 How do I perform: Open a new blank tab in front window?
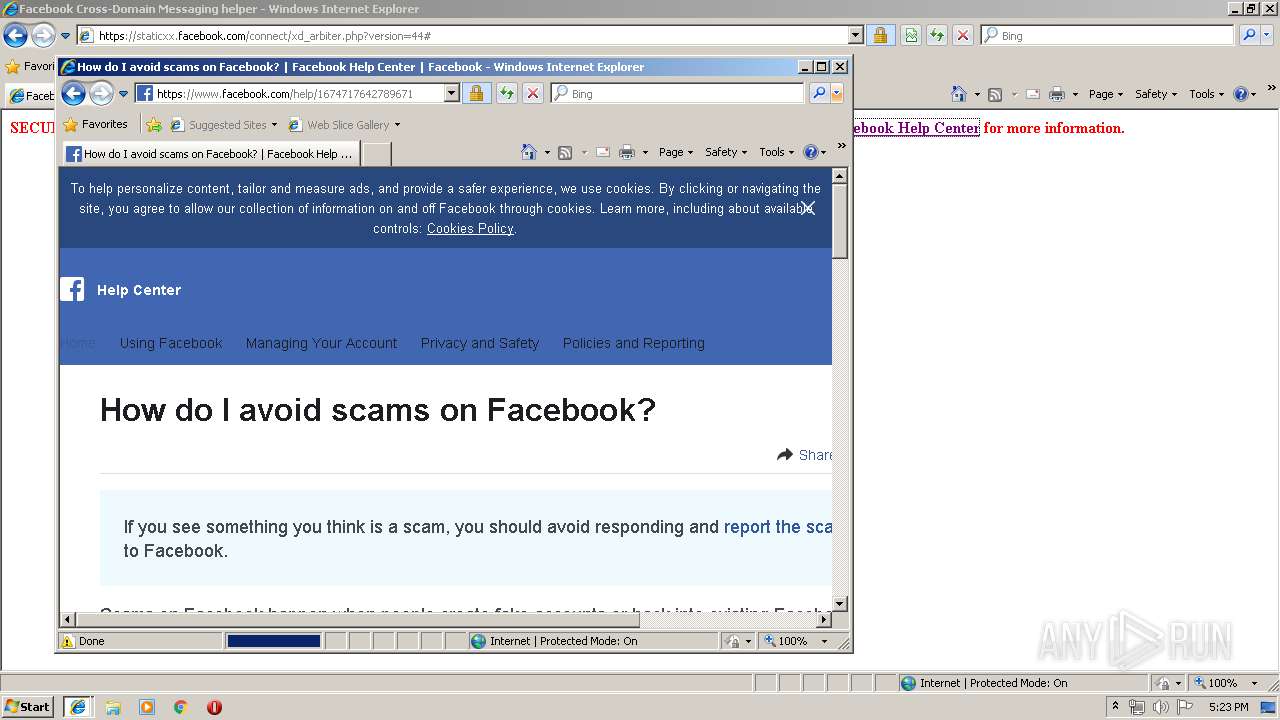[376, 154]
